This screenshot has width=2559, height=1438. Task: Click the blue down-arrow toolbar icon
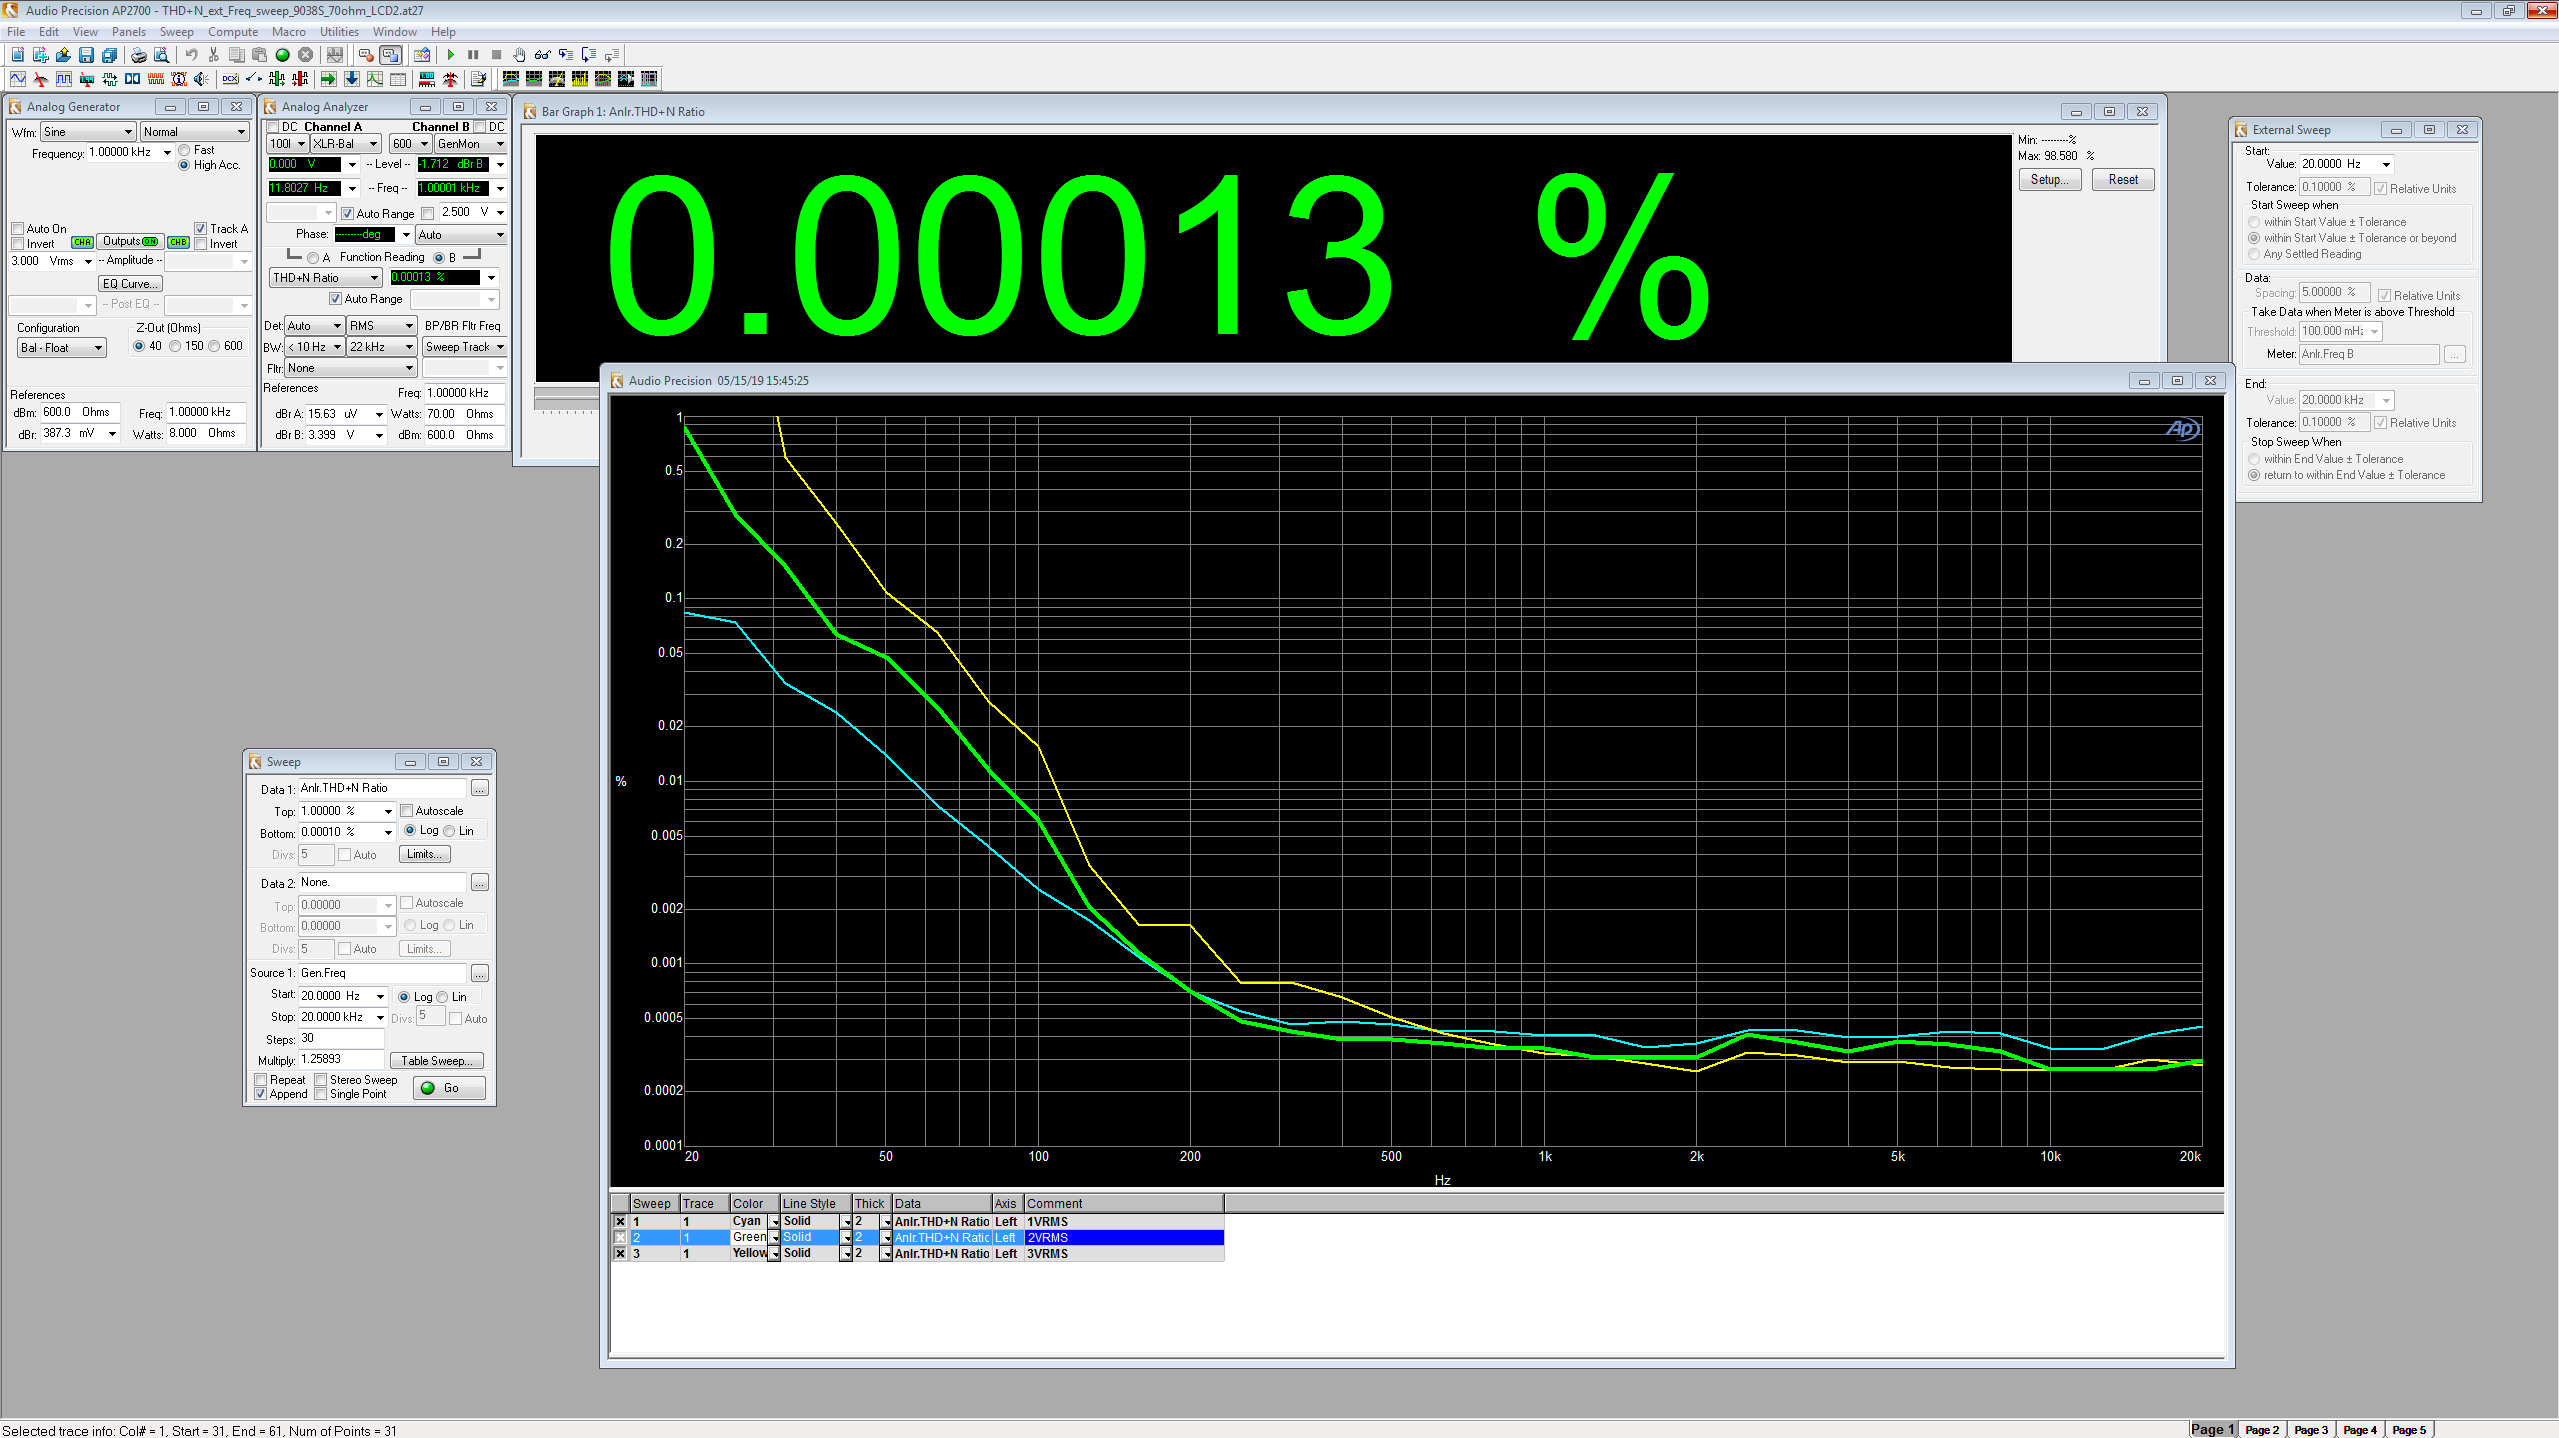click(352, 79)
